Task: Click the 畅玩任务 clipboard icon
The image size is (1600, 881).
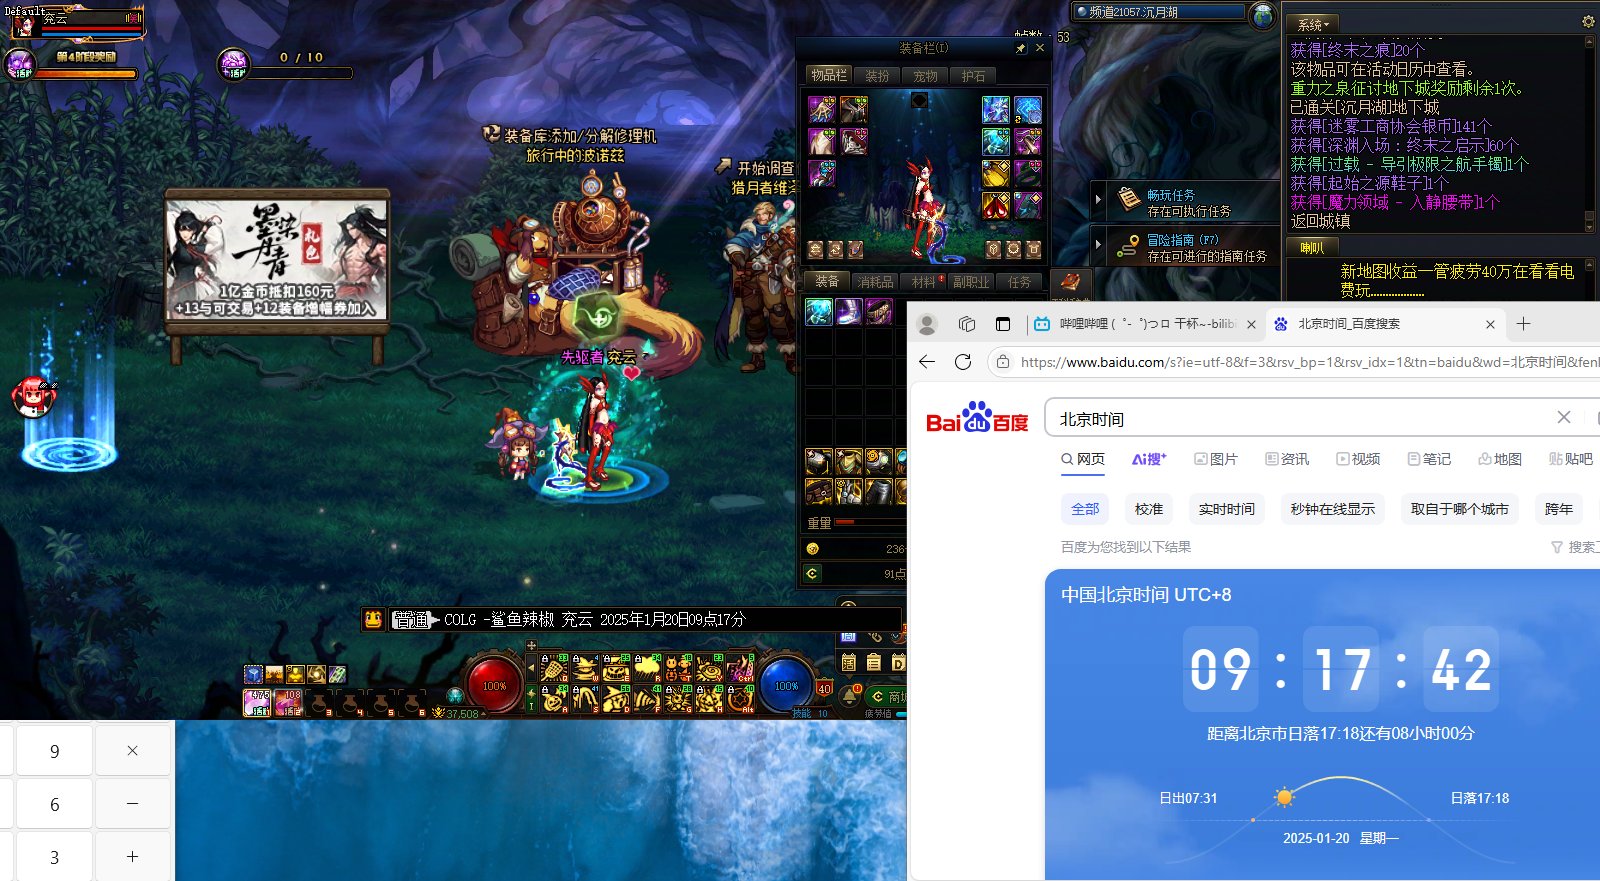Action: click(x=1129, y=198)
